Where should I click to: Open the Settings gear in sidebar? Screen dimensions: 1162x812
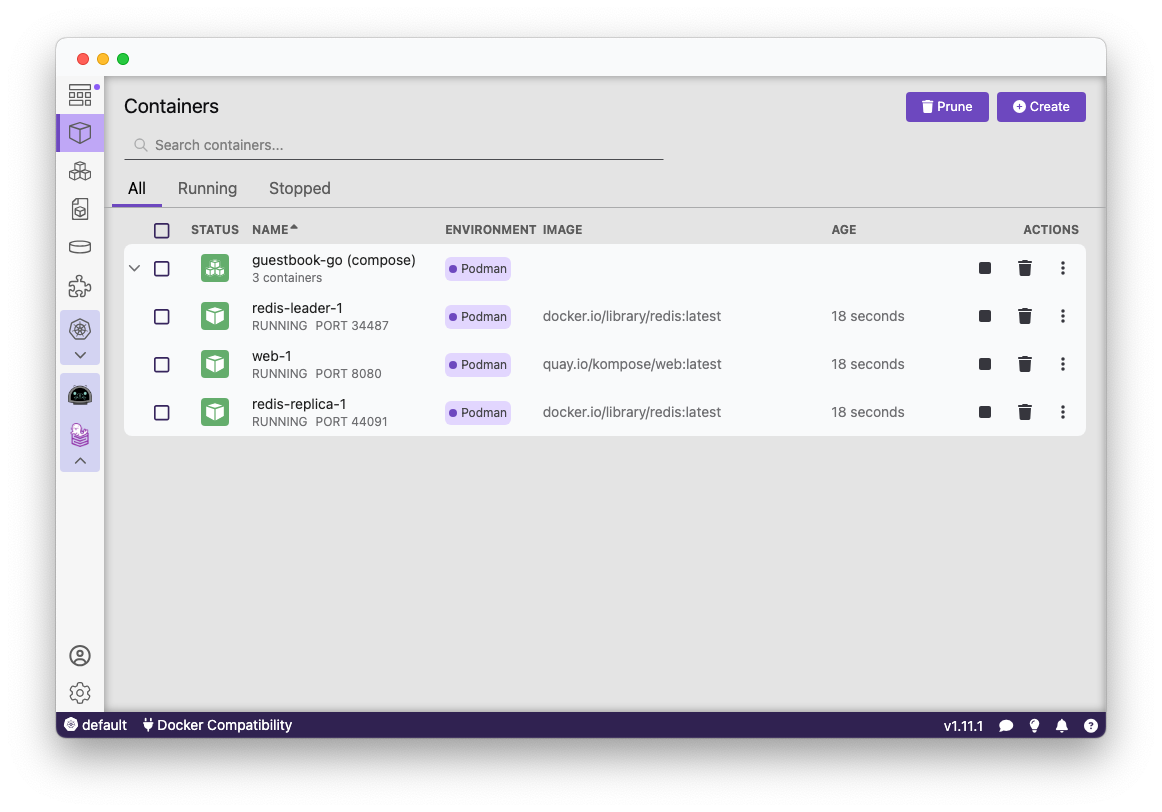click(80, 693)
